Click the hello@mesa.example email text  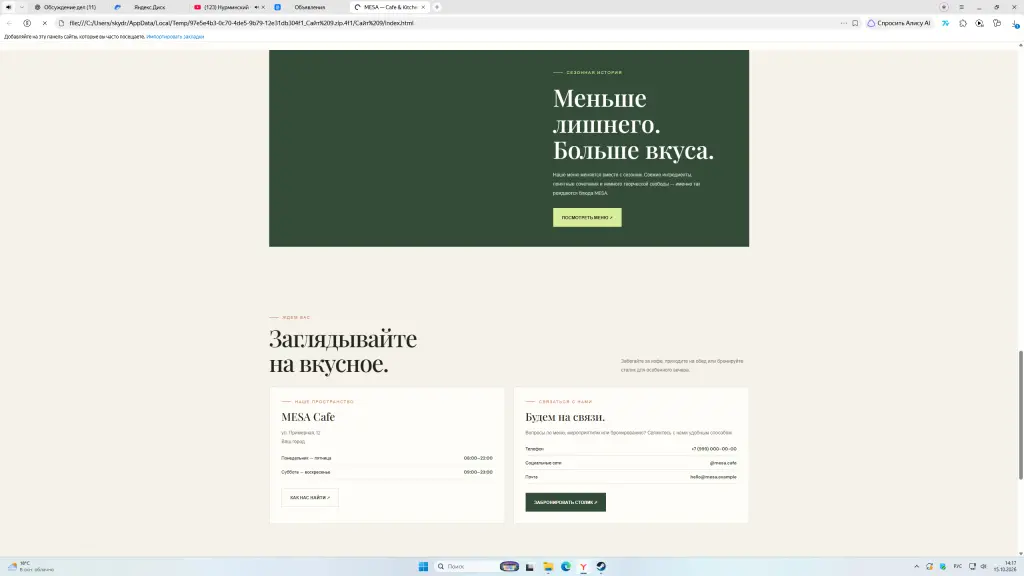point(713,477)
